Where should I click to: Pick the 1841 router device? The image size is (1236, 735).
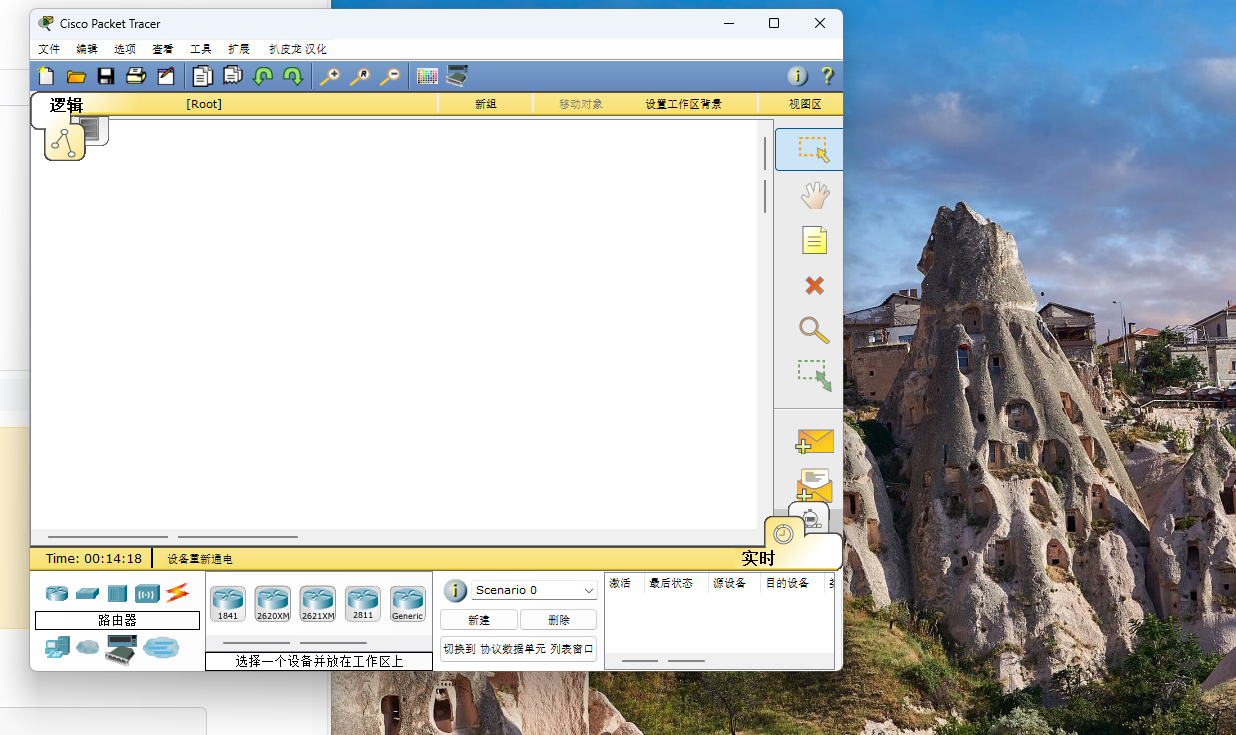pos(228,603)
